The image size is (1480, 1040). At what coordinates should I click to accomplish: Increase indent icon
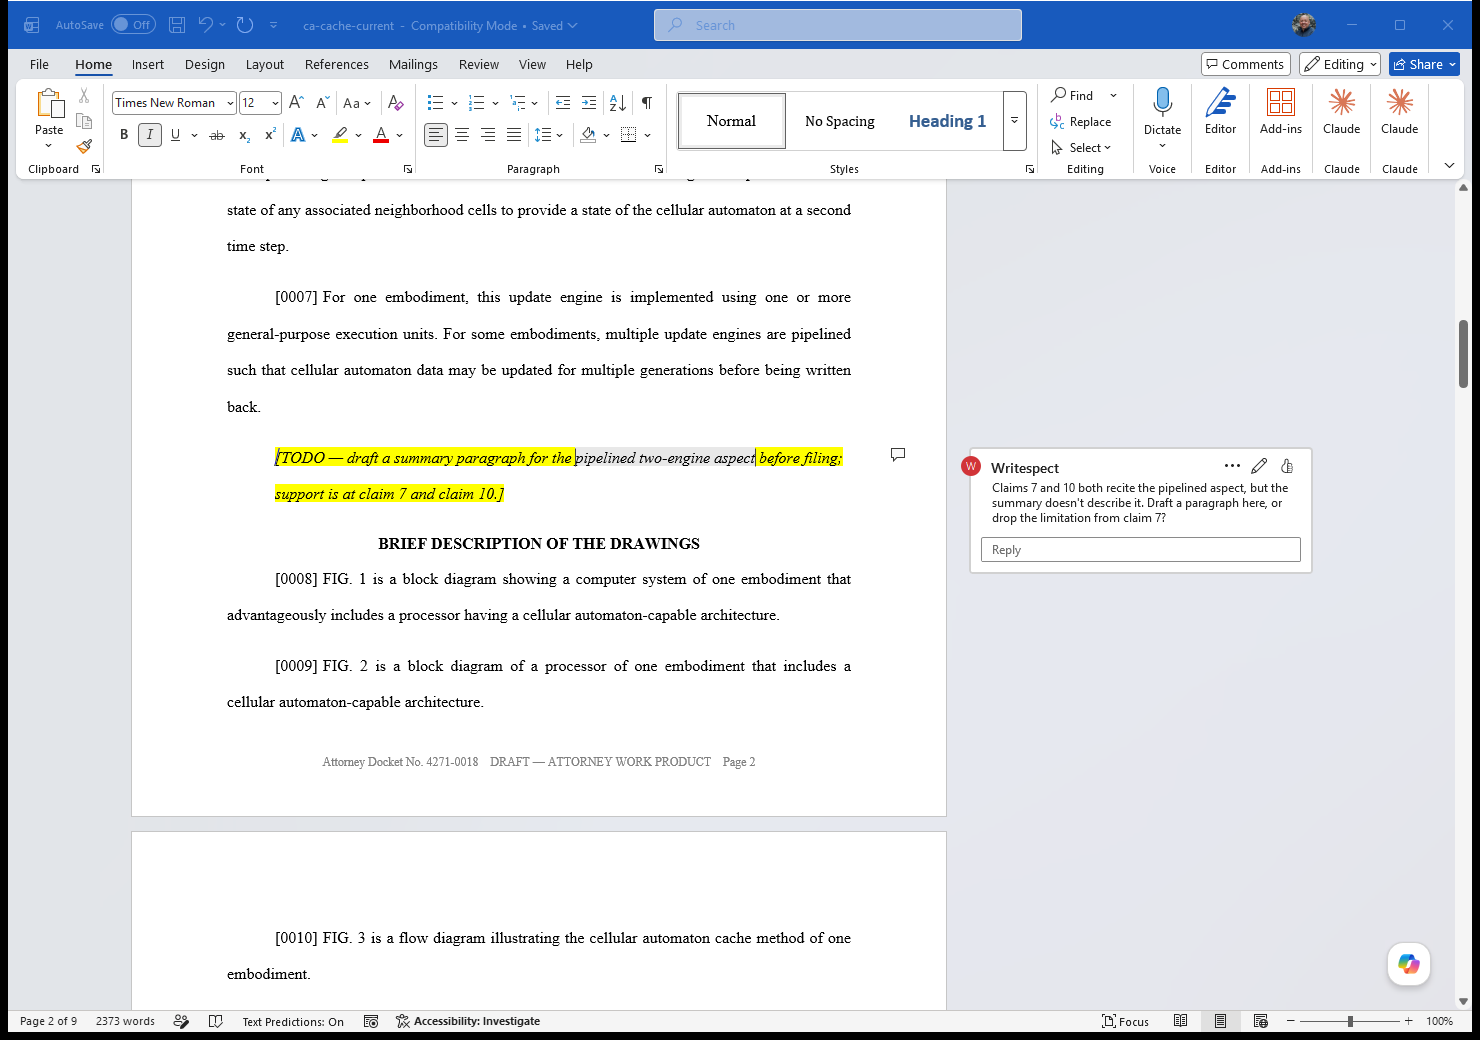click(589, 103)
